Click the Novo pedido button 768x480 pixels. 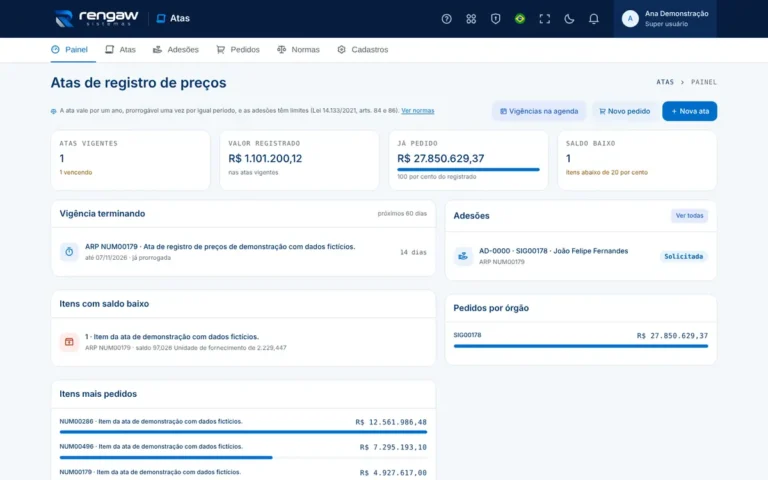[x=624, y=111]
